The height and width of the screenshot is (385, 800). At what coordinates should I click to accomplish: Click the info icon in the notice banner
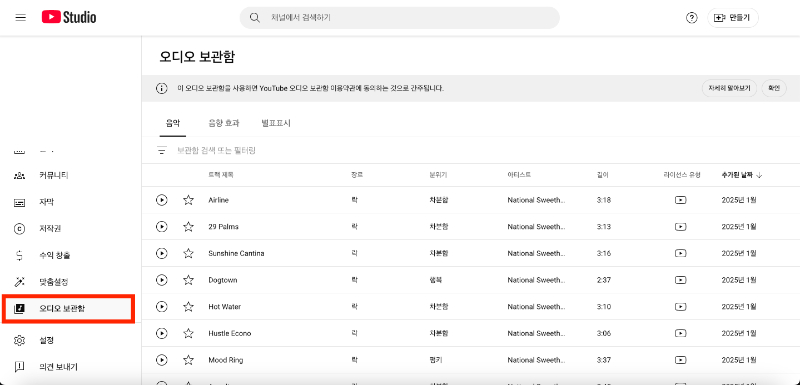tap(162, 88)
